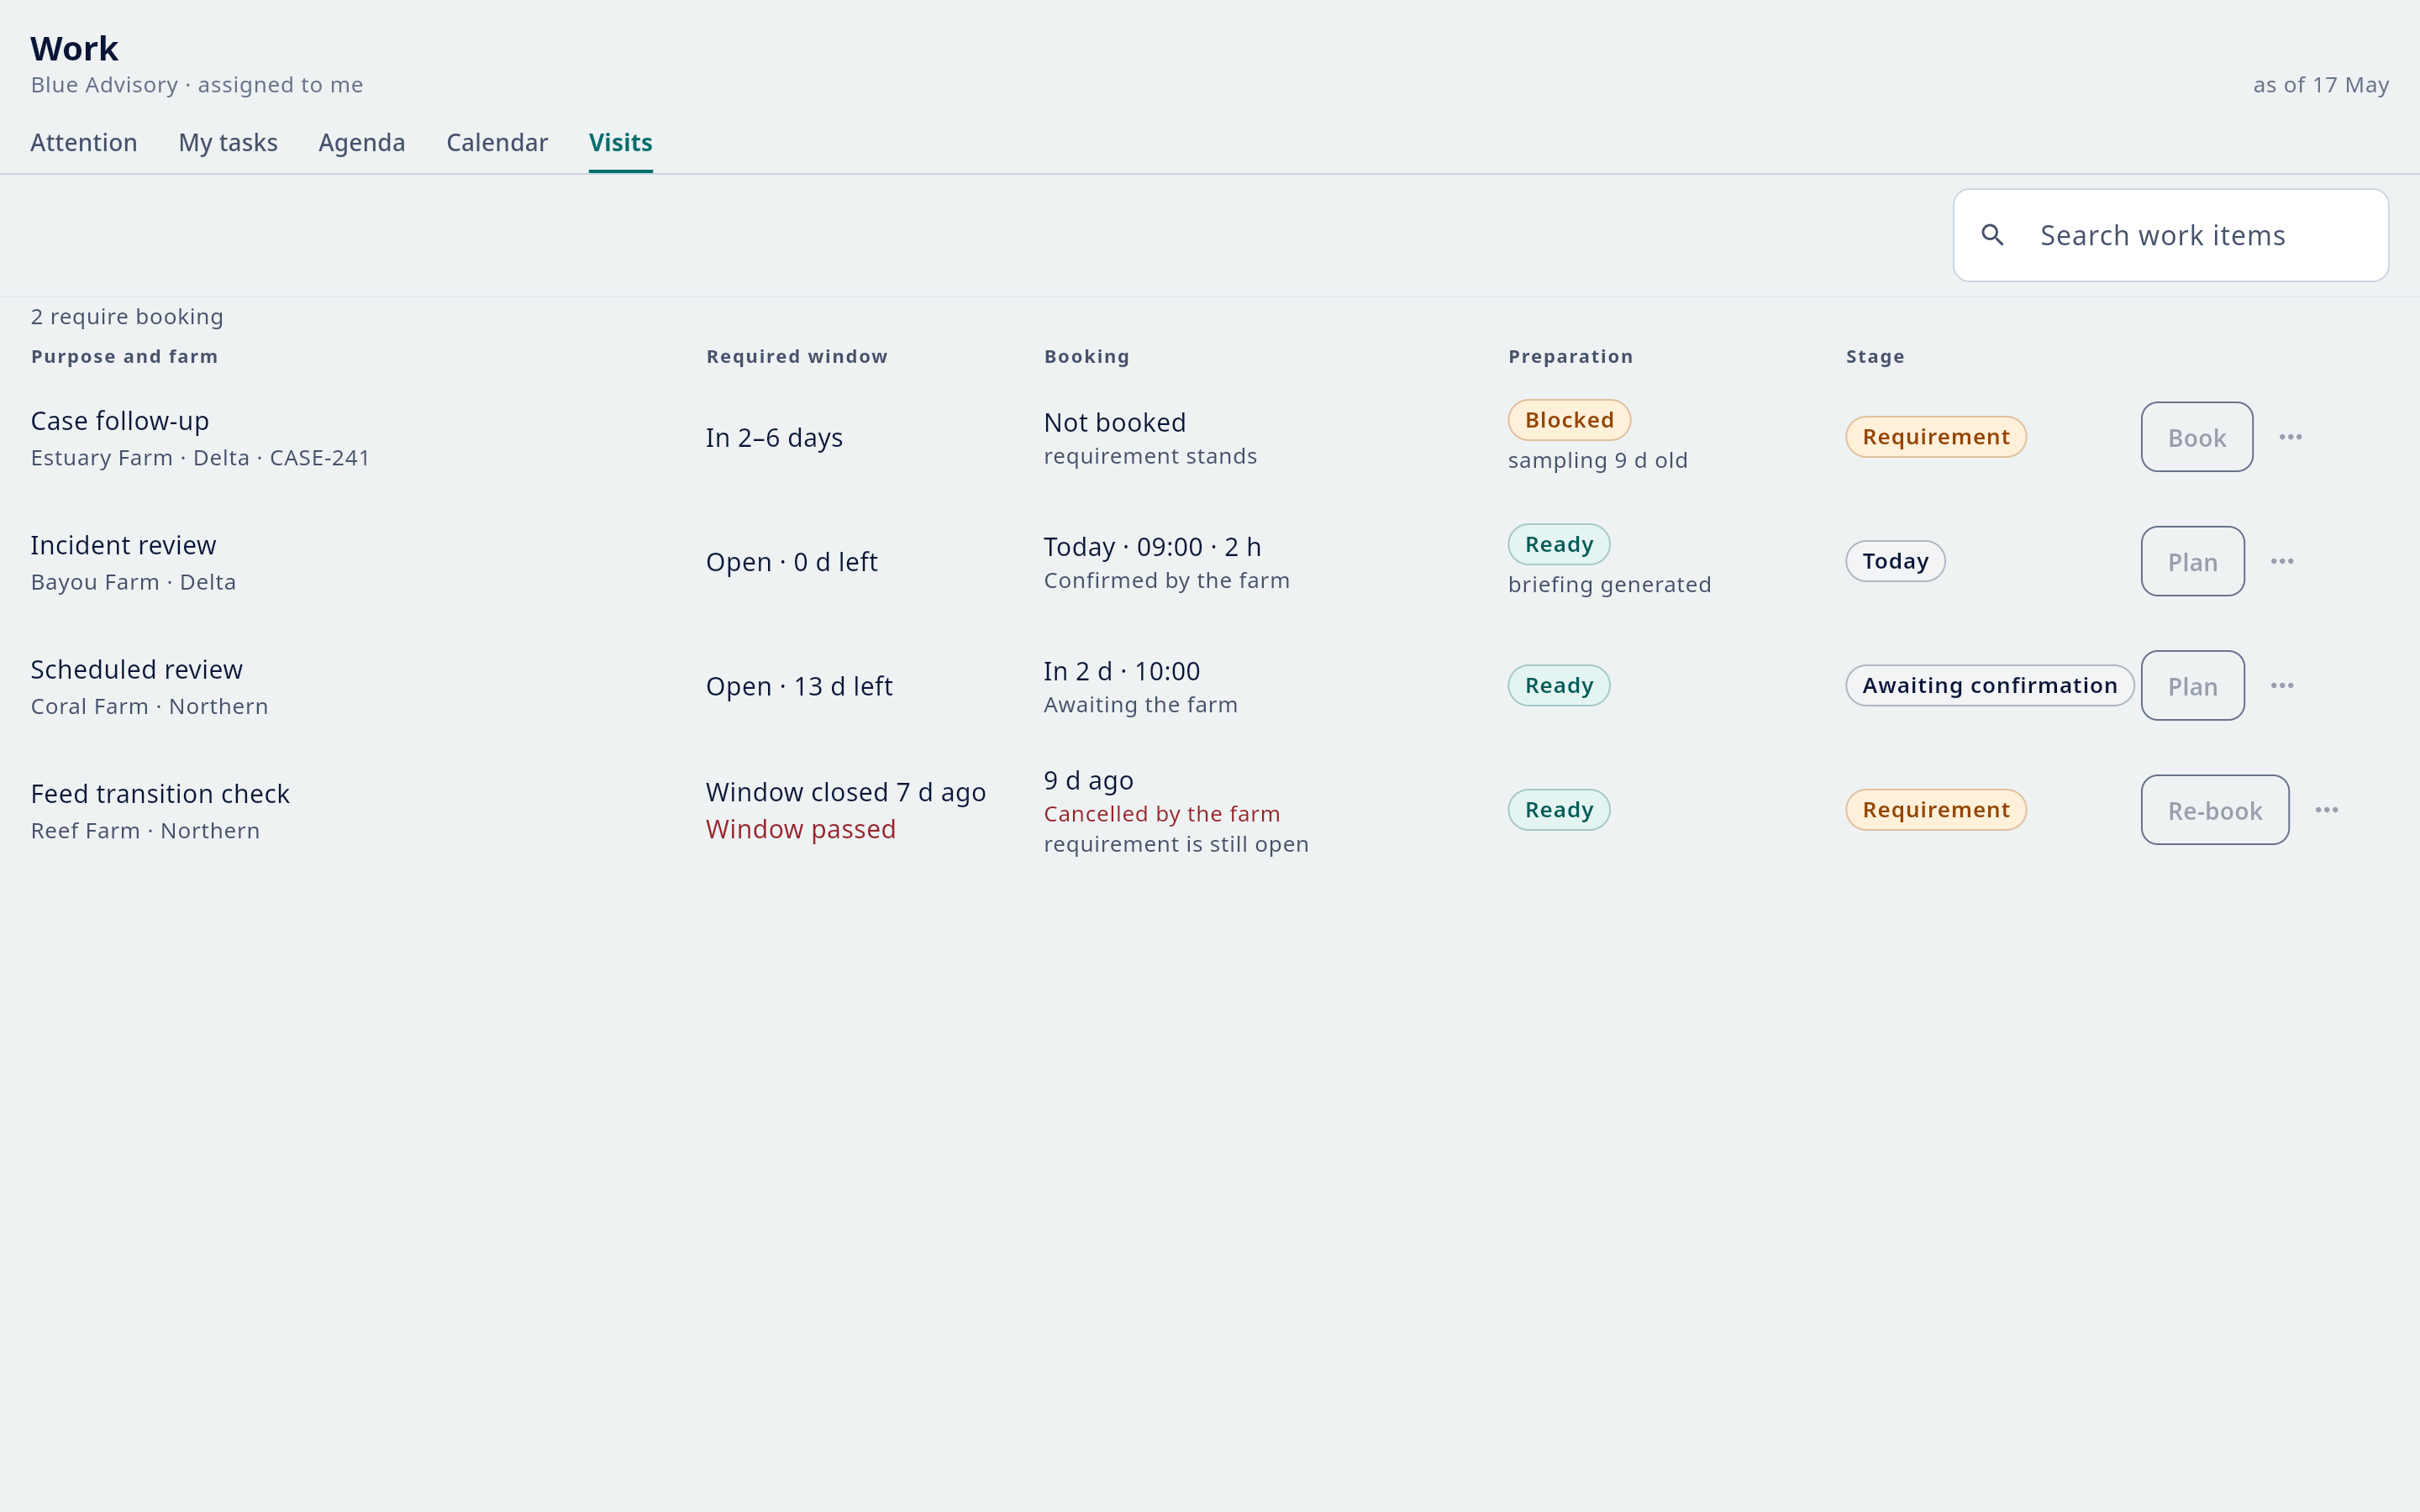Click the Awaiting confirmation stage badge

click(1989, 686)
